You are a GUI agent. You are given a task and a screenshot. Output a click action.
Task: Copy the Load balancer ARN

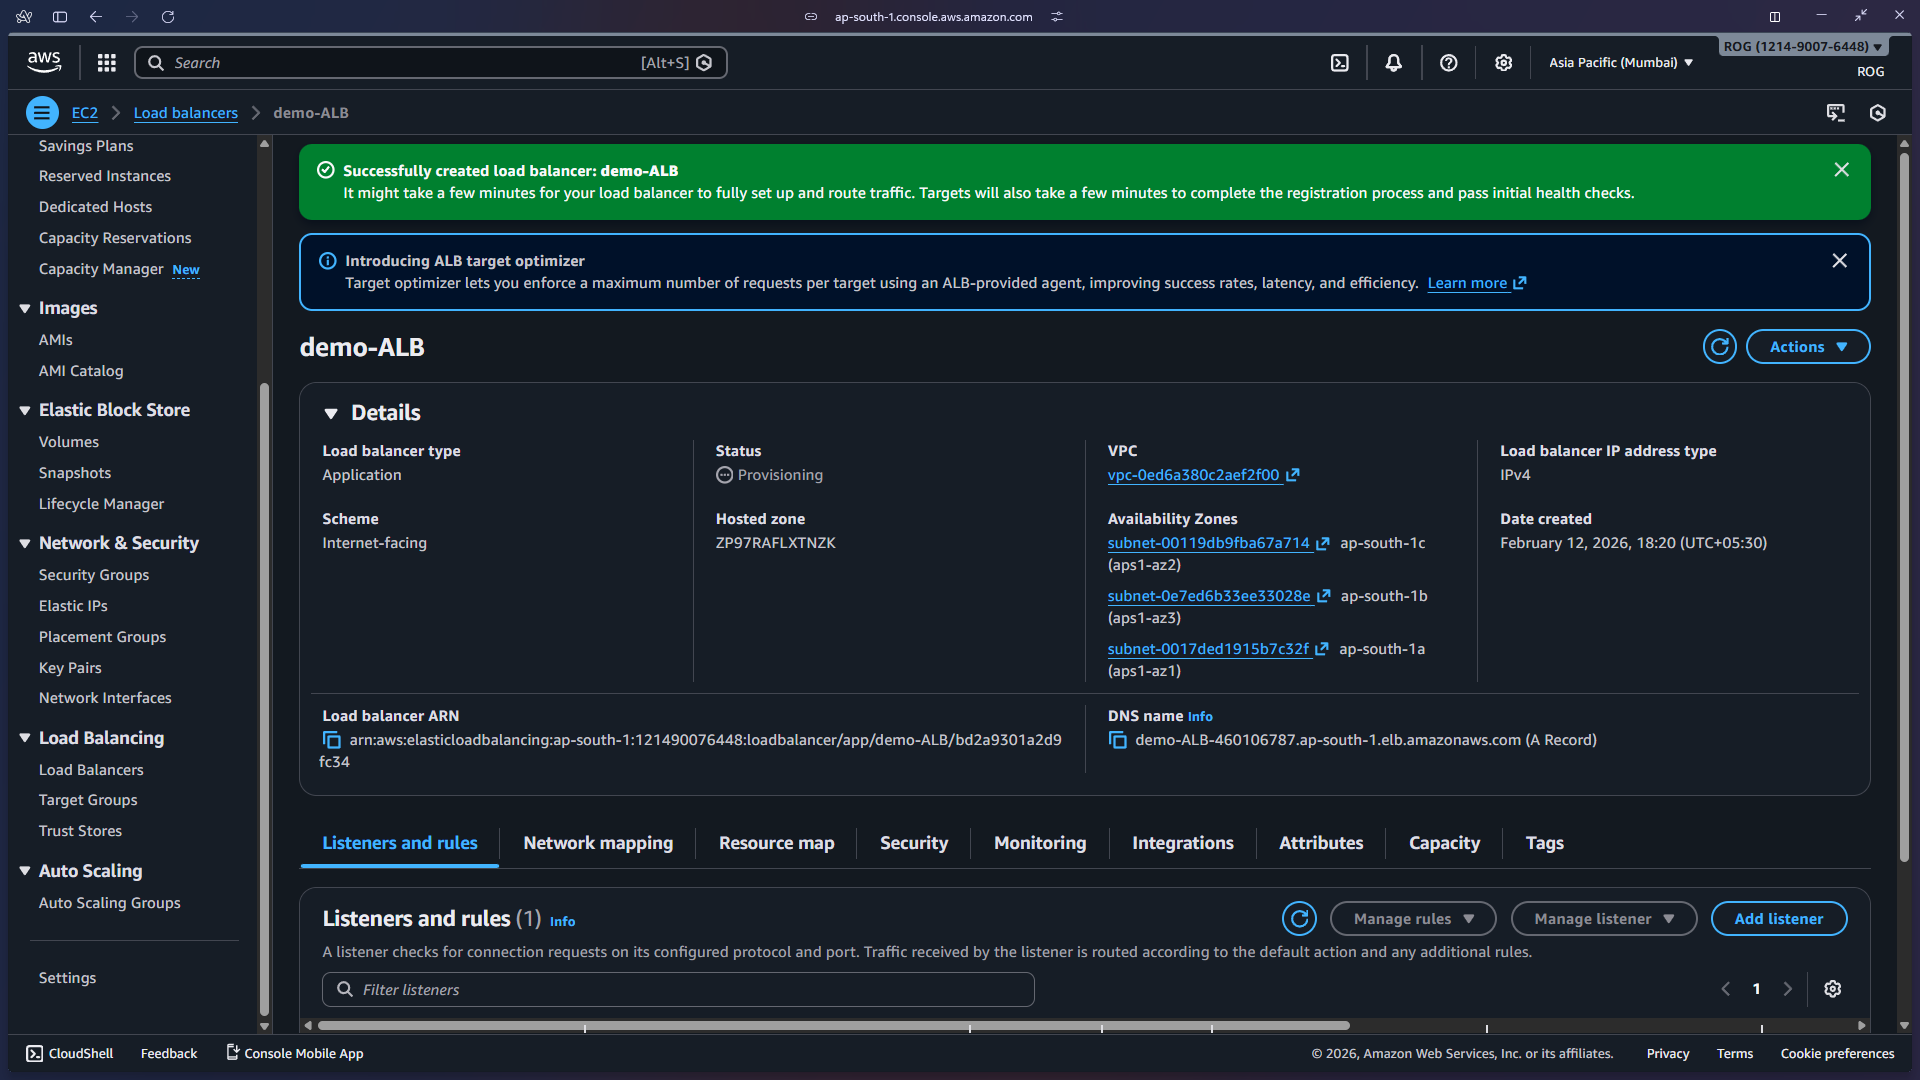click(332, 740)
